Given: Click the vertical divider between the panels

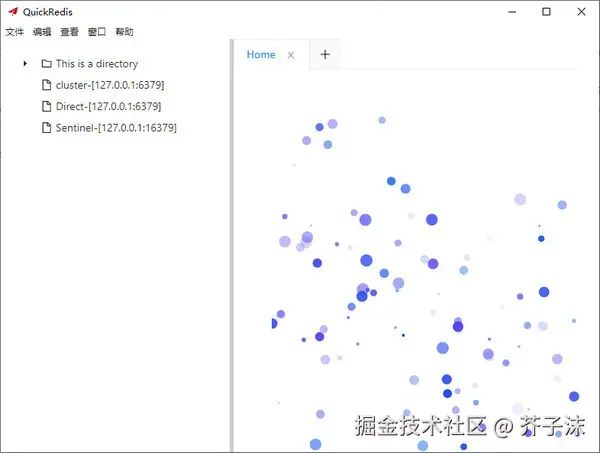Looking at the screenshot, I should coord(231,250).
